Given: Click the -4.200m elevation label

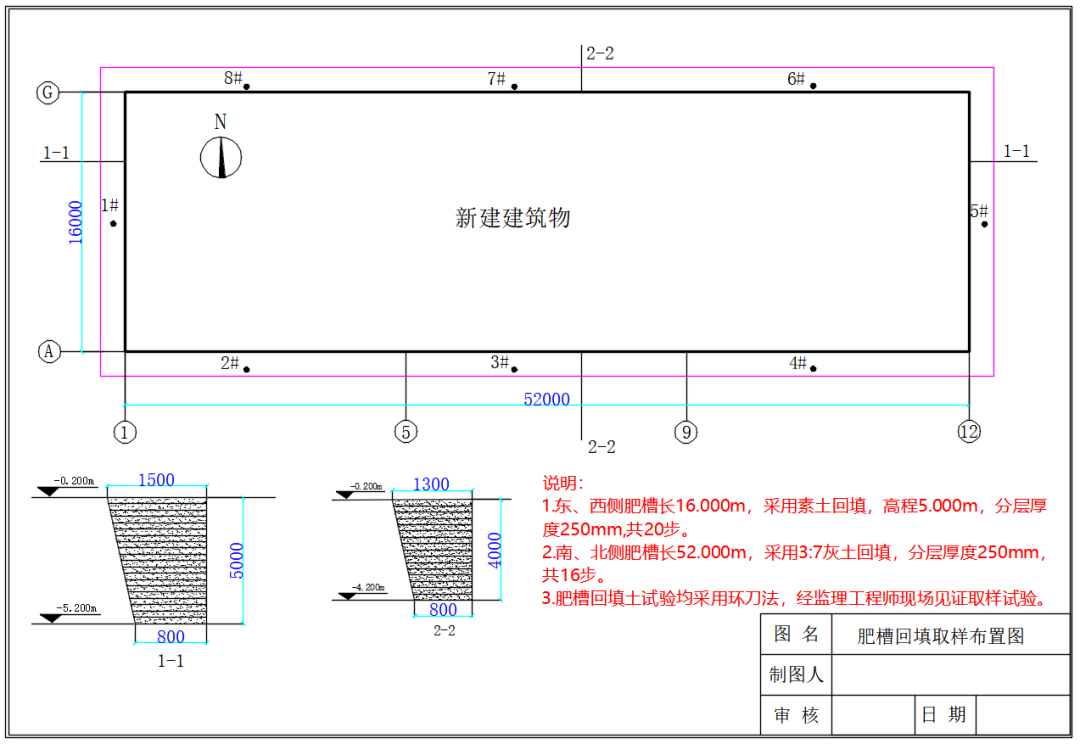Looking at the screenshot, I should 368,588.
